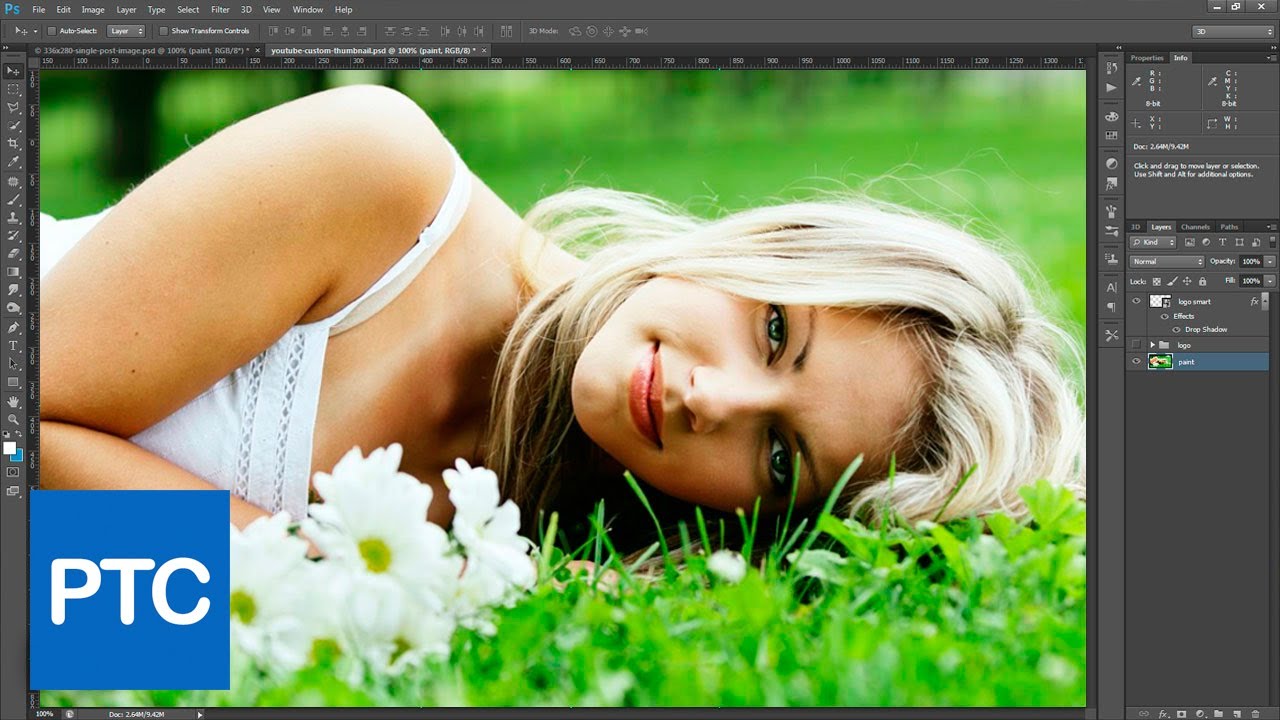
Task: Select the Zoom tool
Action: (x=13, y=420)
